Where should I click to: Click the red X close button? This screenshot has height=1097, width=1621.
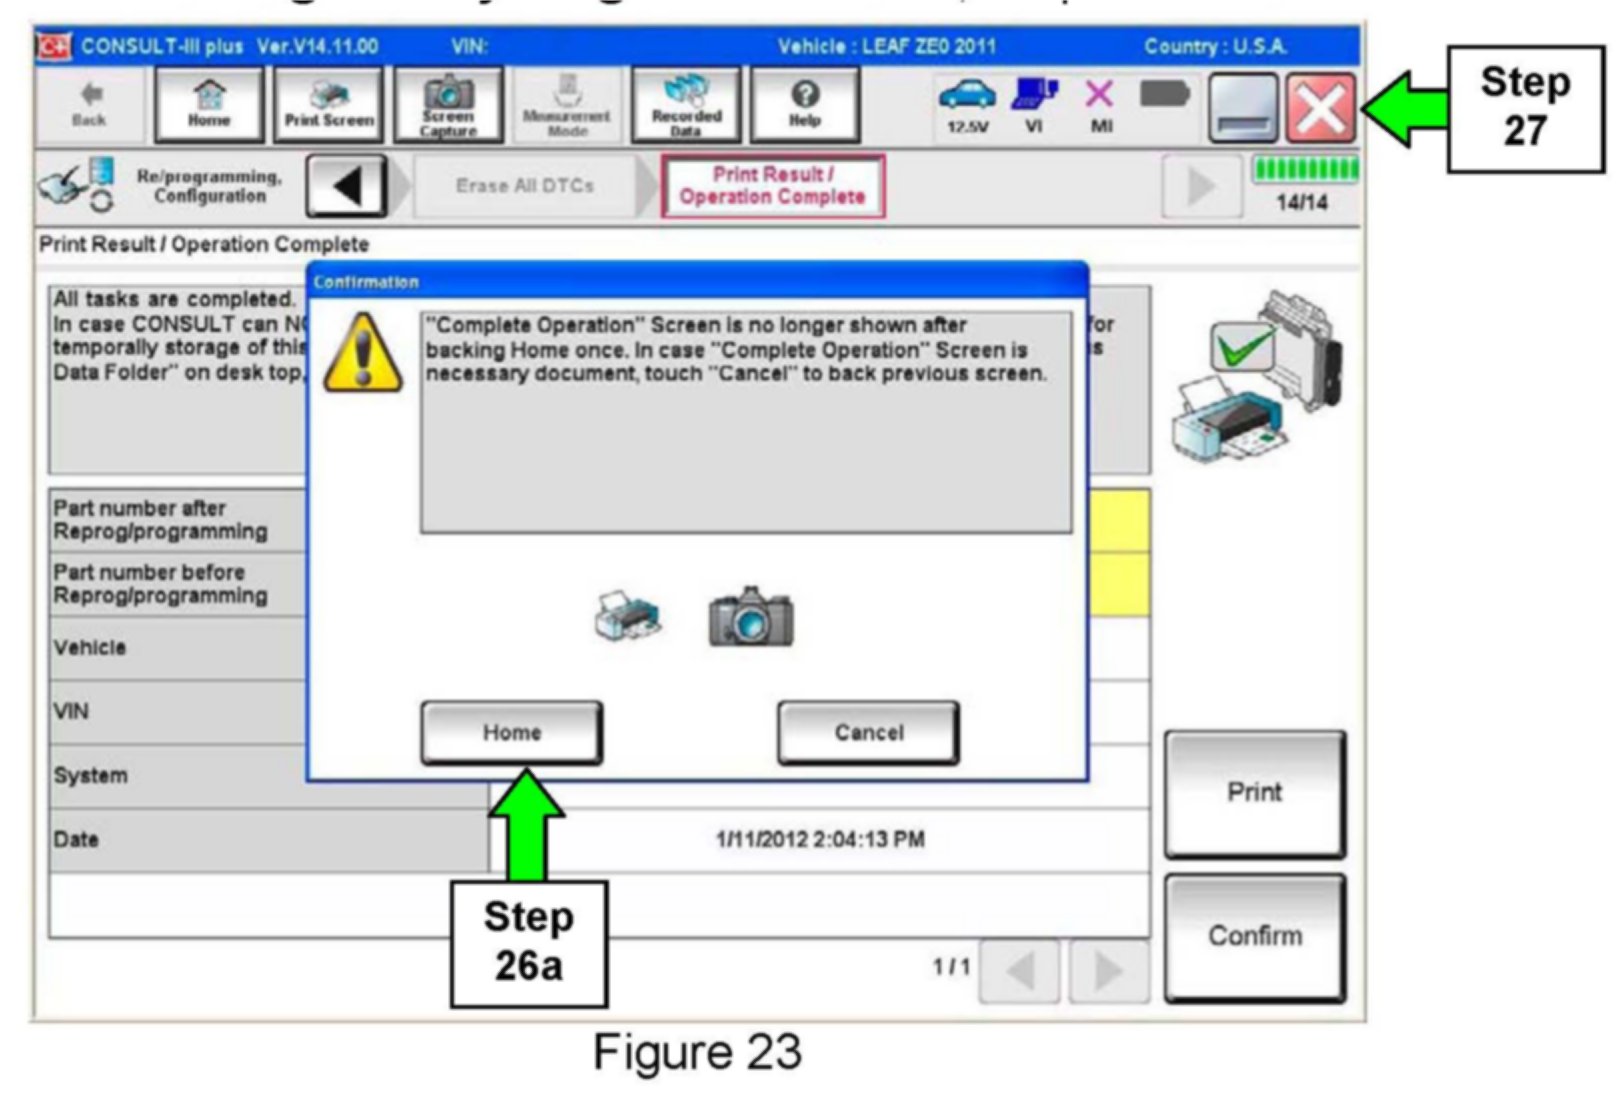pyautogui.click(x=1321, y=108)
